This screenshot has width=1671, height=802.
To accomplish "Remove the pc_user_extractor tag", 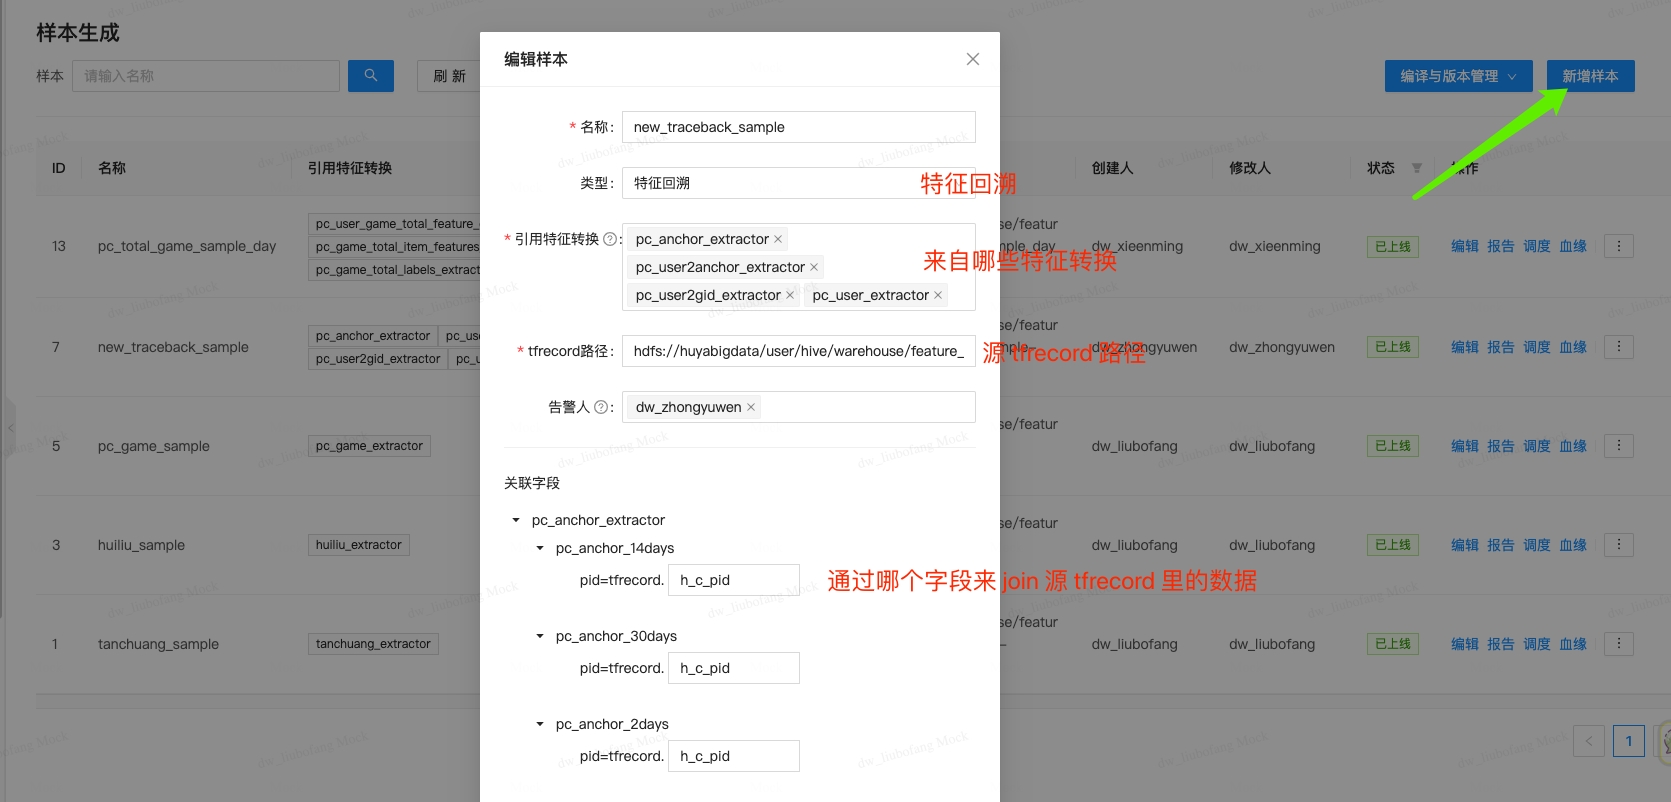I will coord(938,295).
